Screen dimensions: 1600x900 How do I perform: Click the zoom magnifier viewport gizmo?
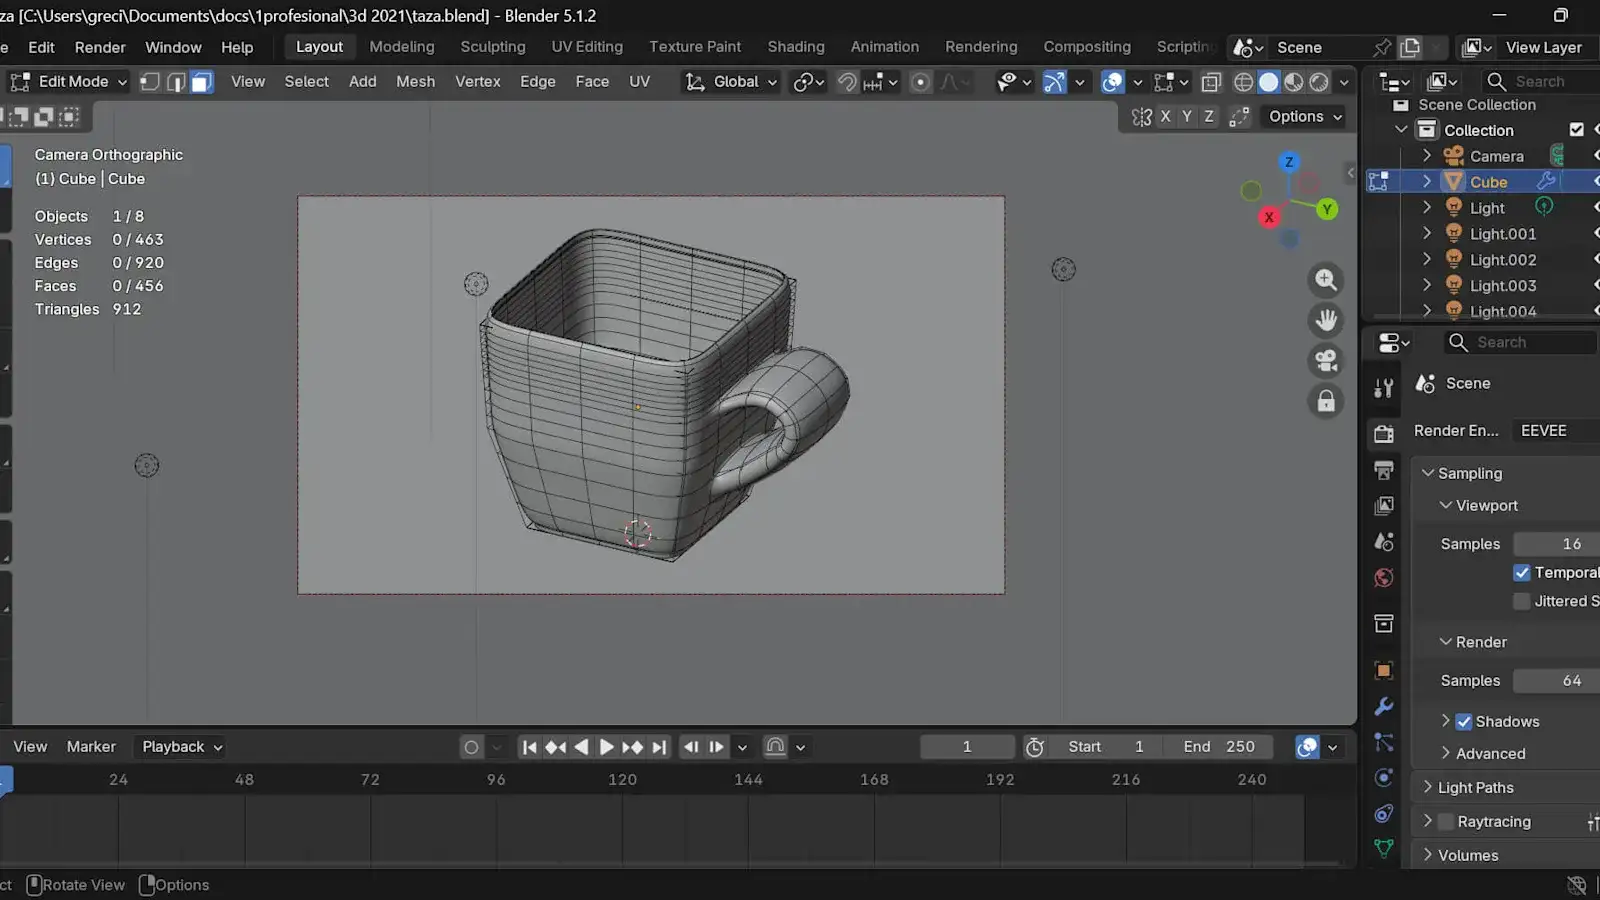(1326, 280)
